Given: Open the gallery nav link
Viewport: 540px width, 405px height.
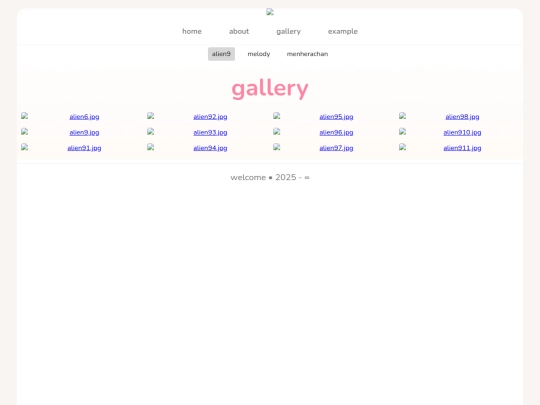Looking at the screenshot, I should pos(289,31).
